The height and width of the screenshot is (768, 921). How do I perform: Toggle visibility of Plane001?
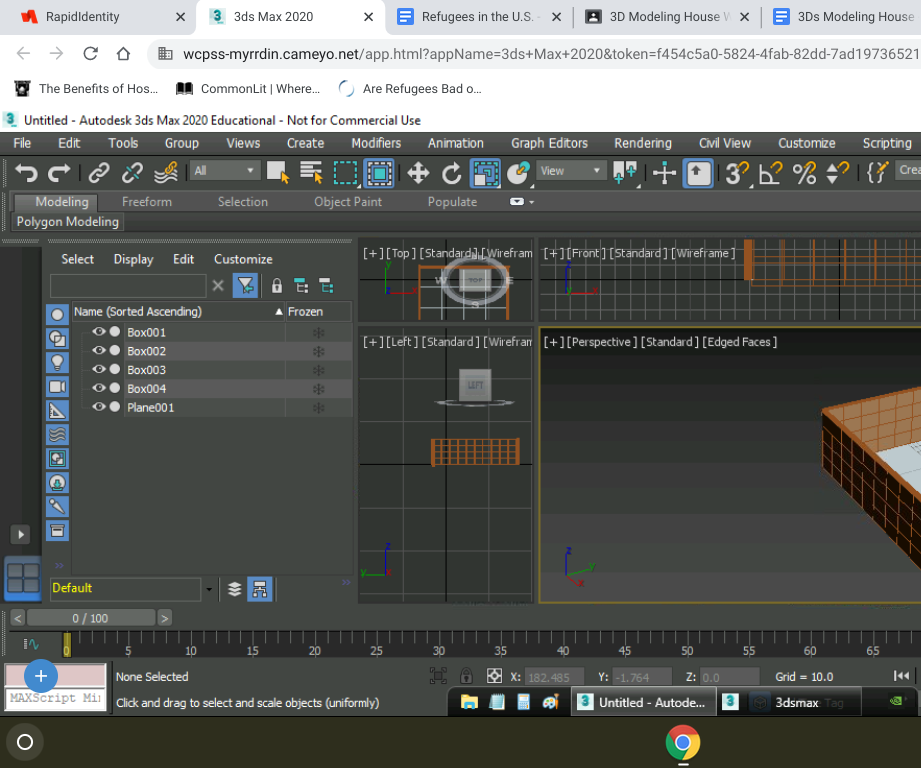tap(98, 408)
